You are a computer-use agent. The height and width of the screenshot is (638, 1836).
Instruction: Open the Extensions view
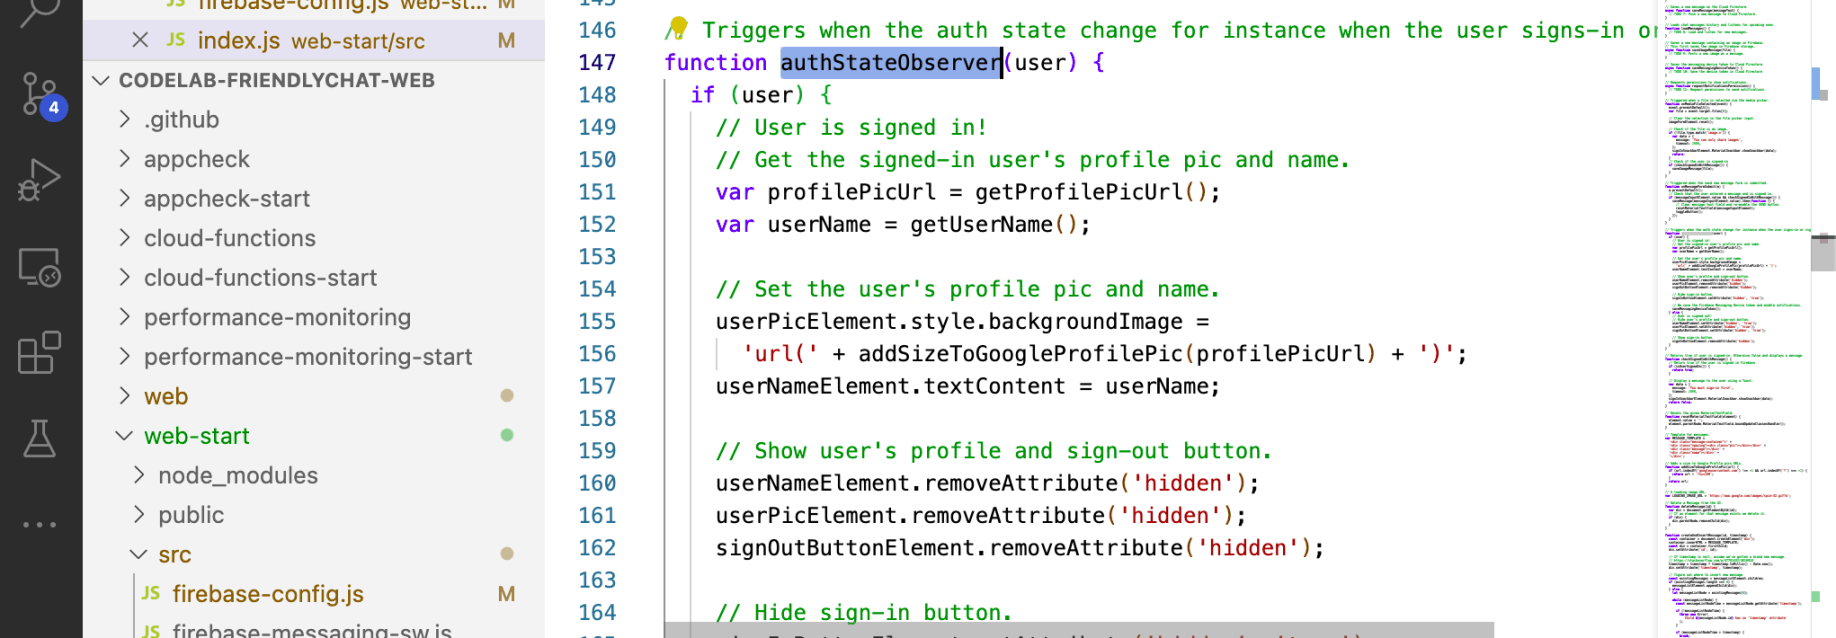tap(40, 353)
